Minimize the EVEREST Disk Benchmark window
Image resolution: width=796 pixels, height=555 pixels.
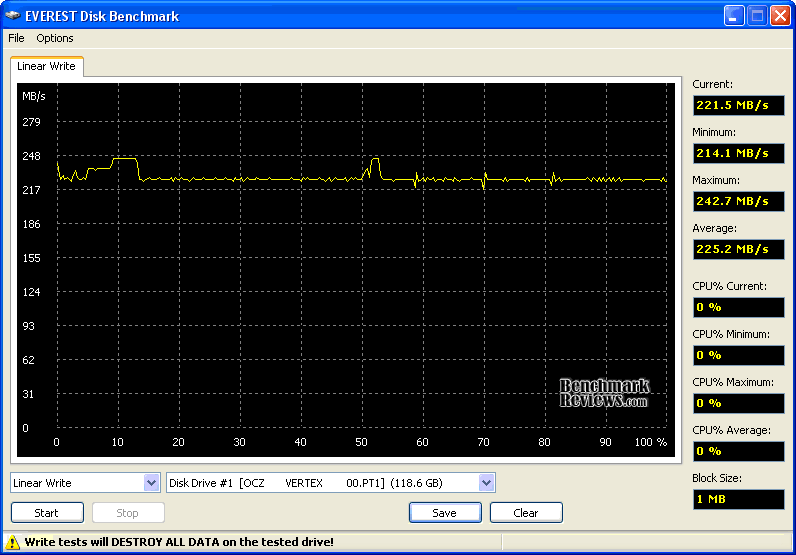[734, 16]
